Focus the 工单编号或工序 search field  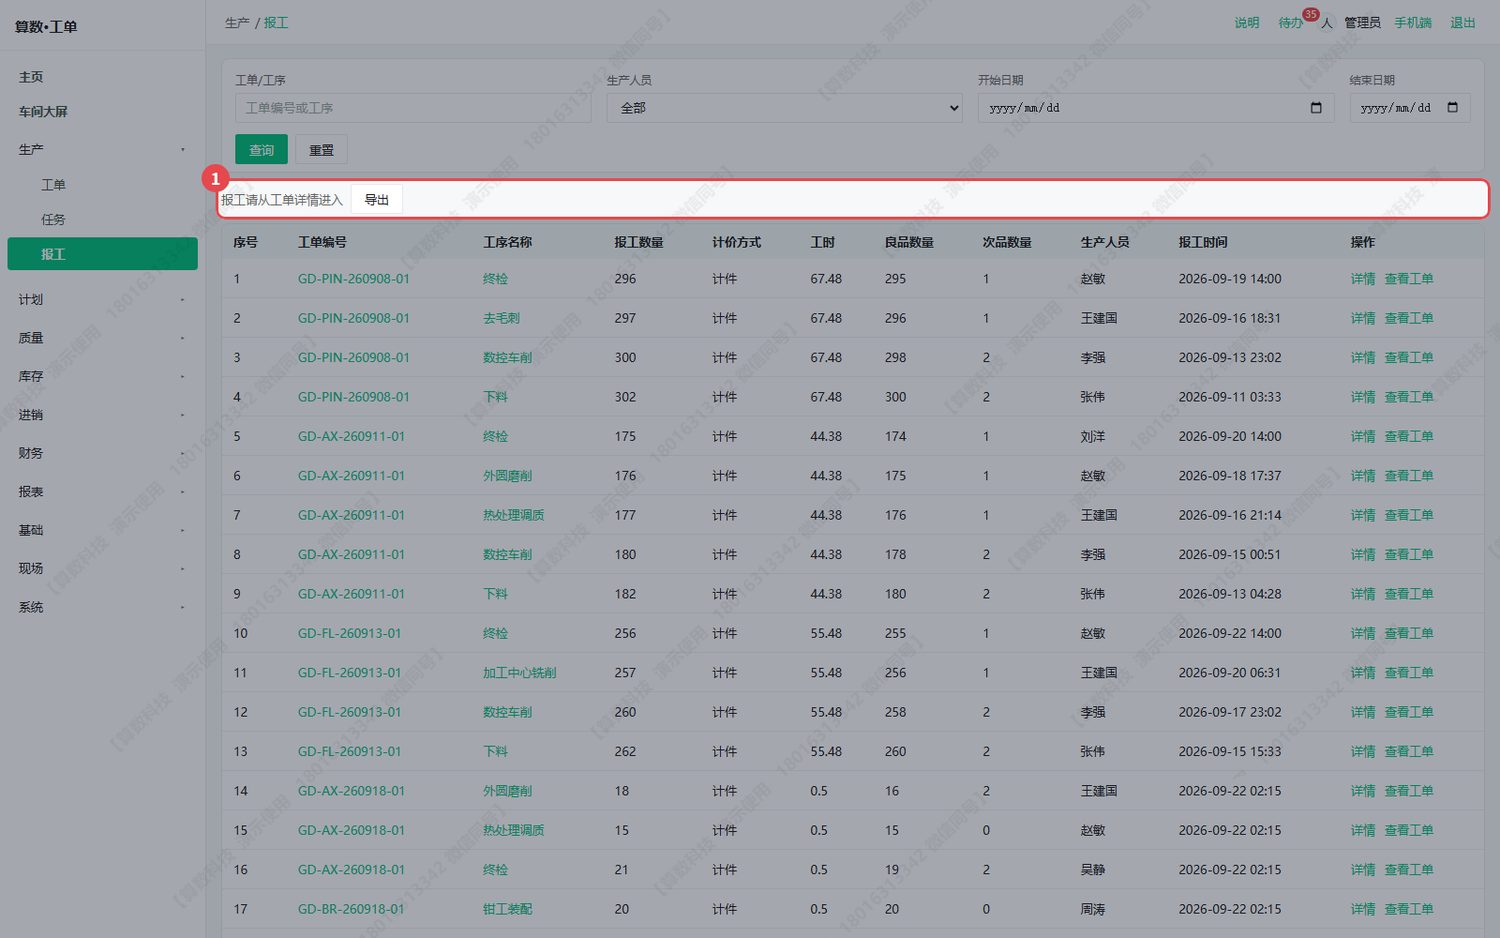pos(413,108)
